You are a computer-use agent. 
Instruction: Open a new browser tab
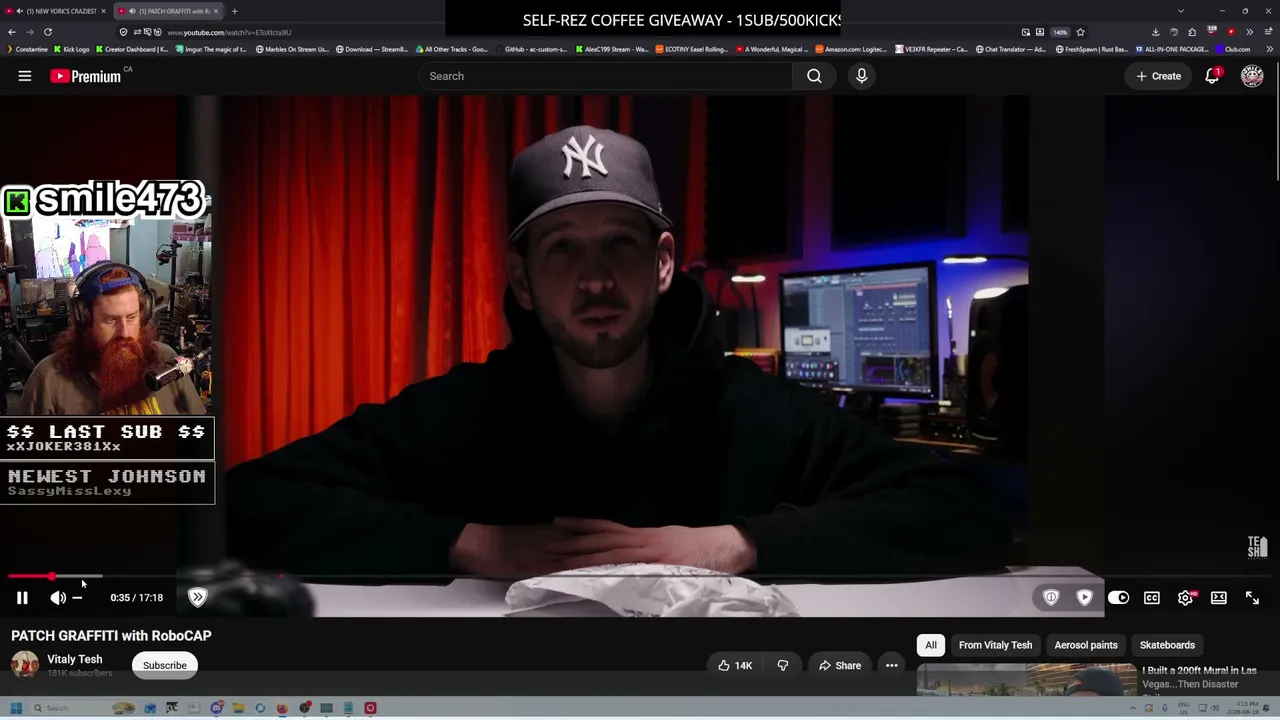234,11
